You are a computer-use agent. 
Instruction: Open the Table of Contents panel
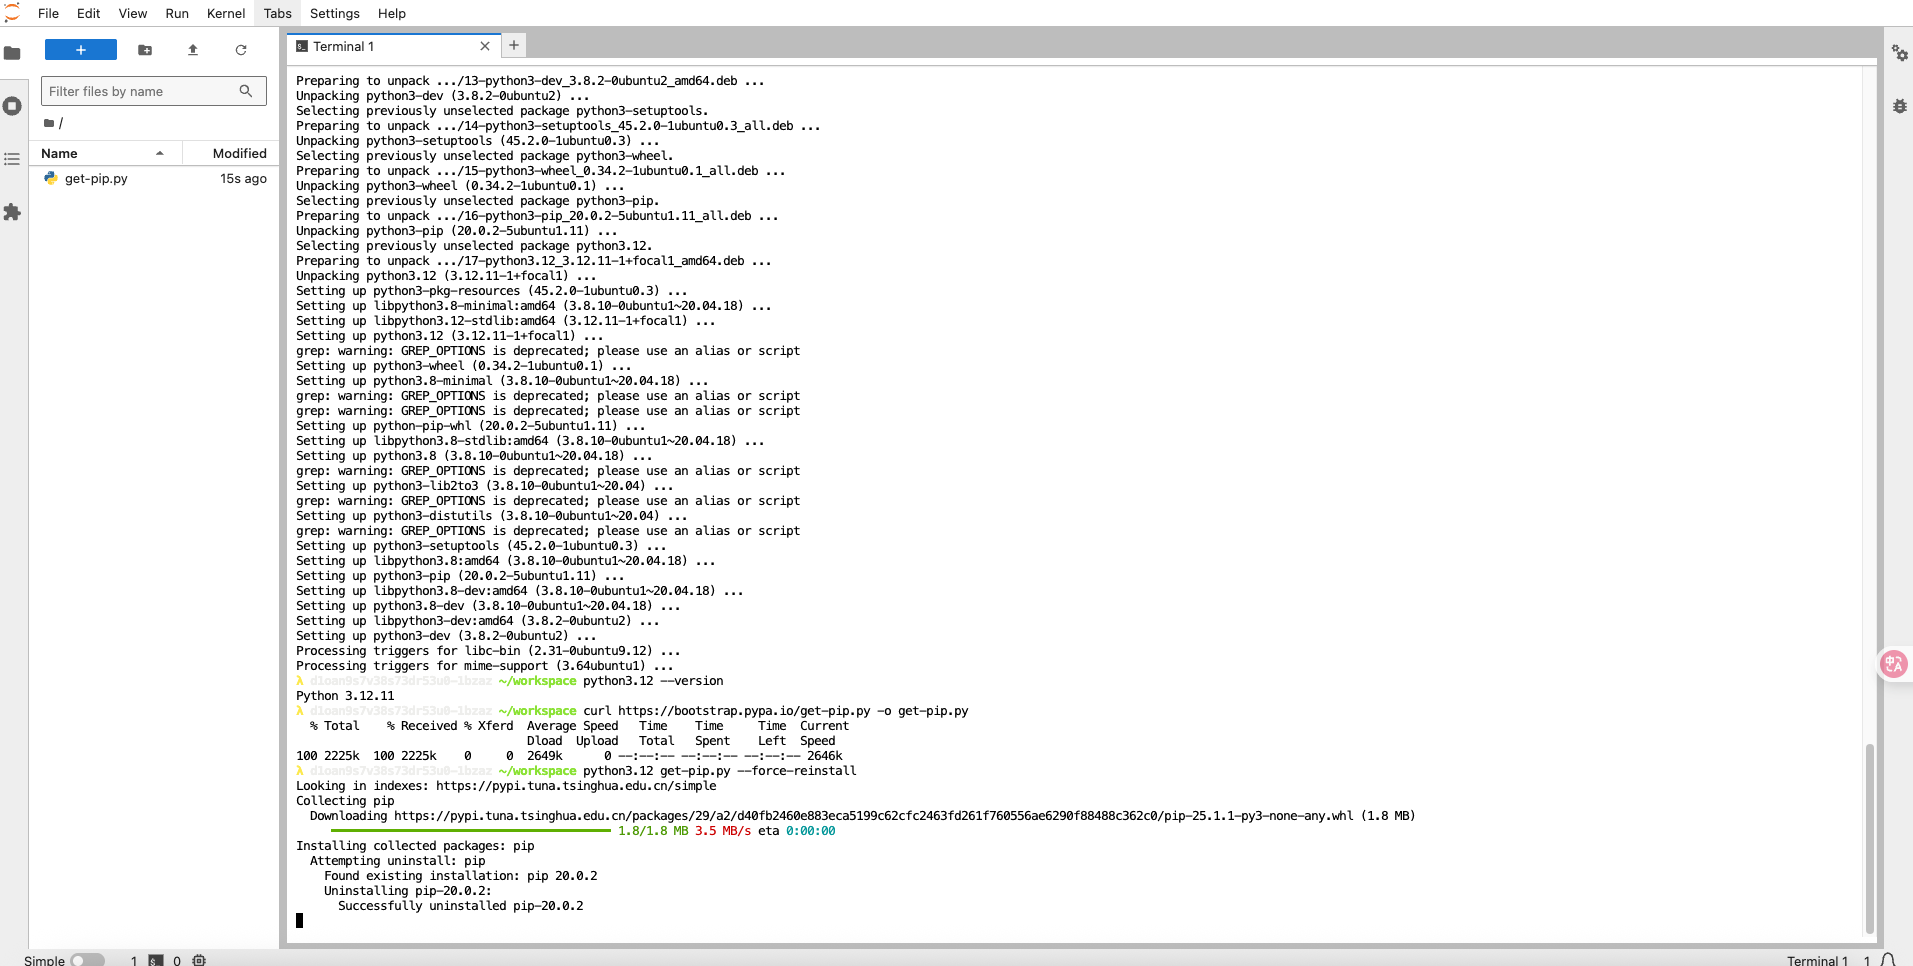coord(12,159)
